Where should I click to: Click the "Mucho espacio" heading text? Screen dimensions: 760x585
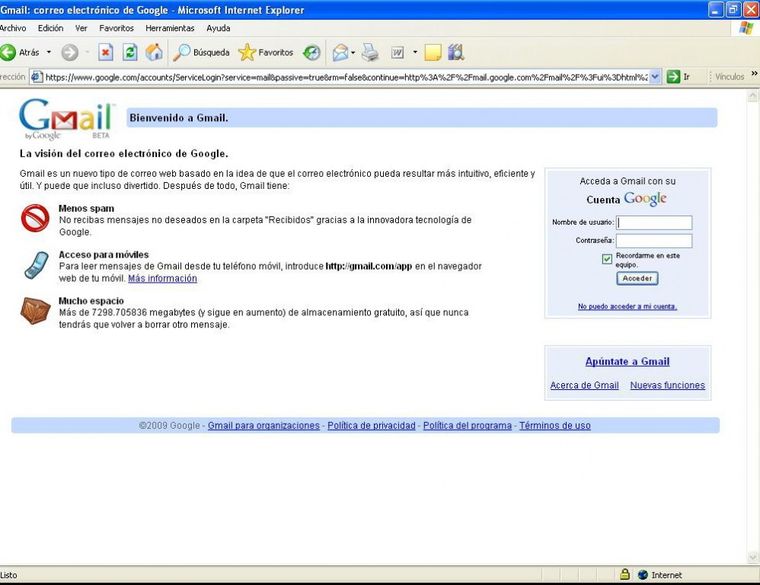(91, 300)
